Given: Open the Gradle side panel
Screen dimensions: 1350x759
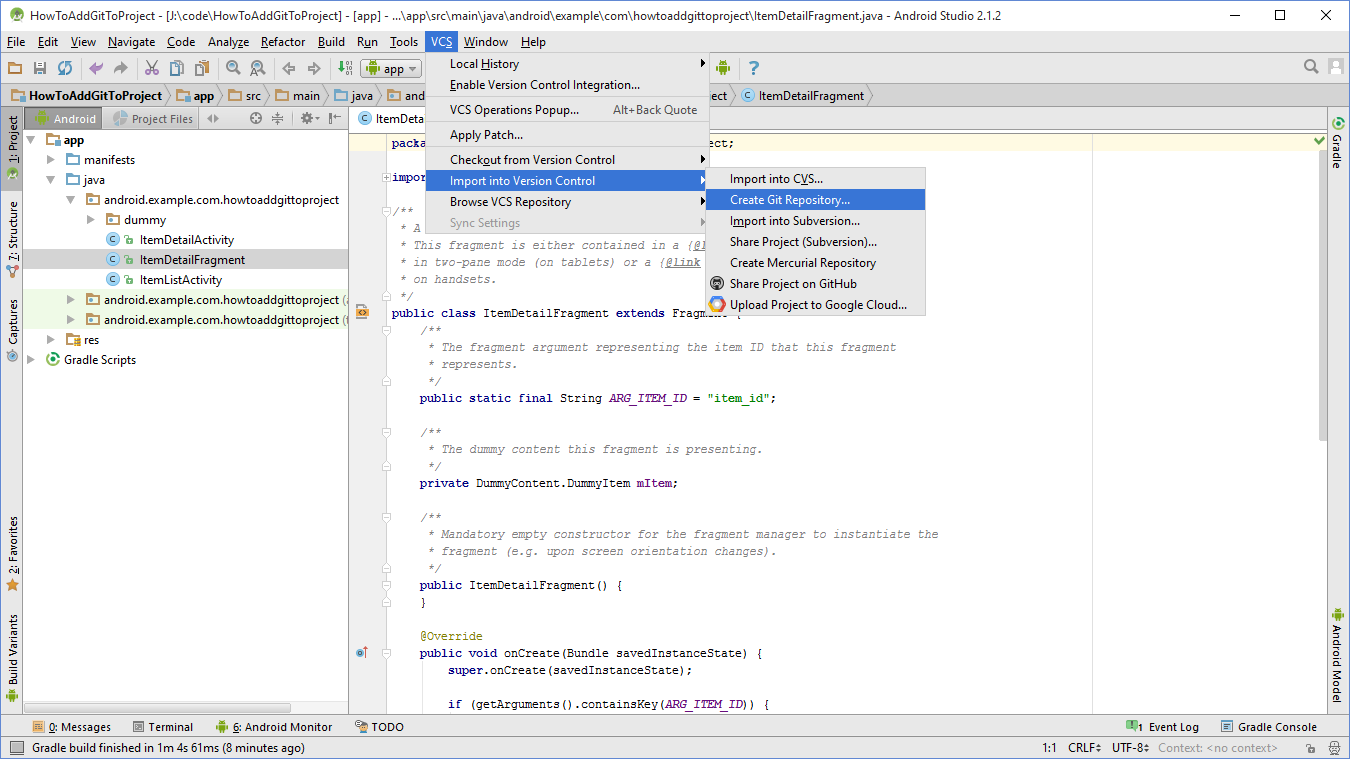Looking at the screenshot, I should [x=1336, y=143].
